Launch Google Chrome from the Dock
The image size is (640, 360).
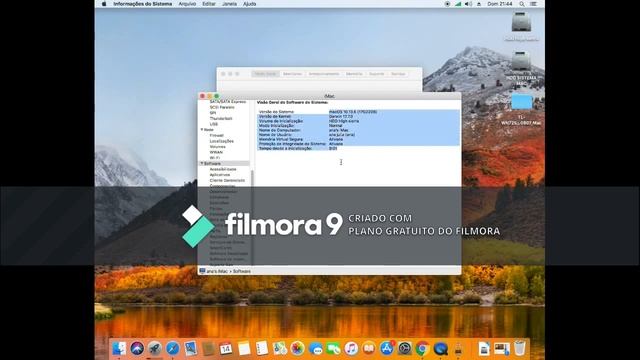422,348
